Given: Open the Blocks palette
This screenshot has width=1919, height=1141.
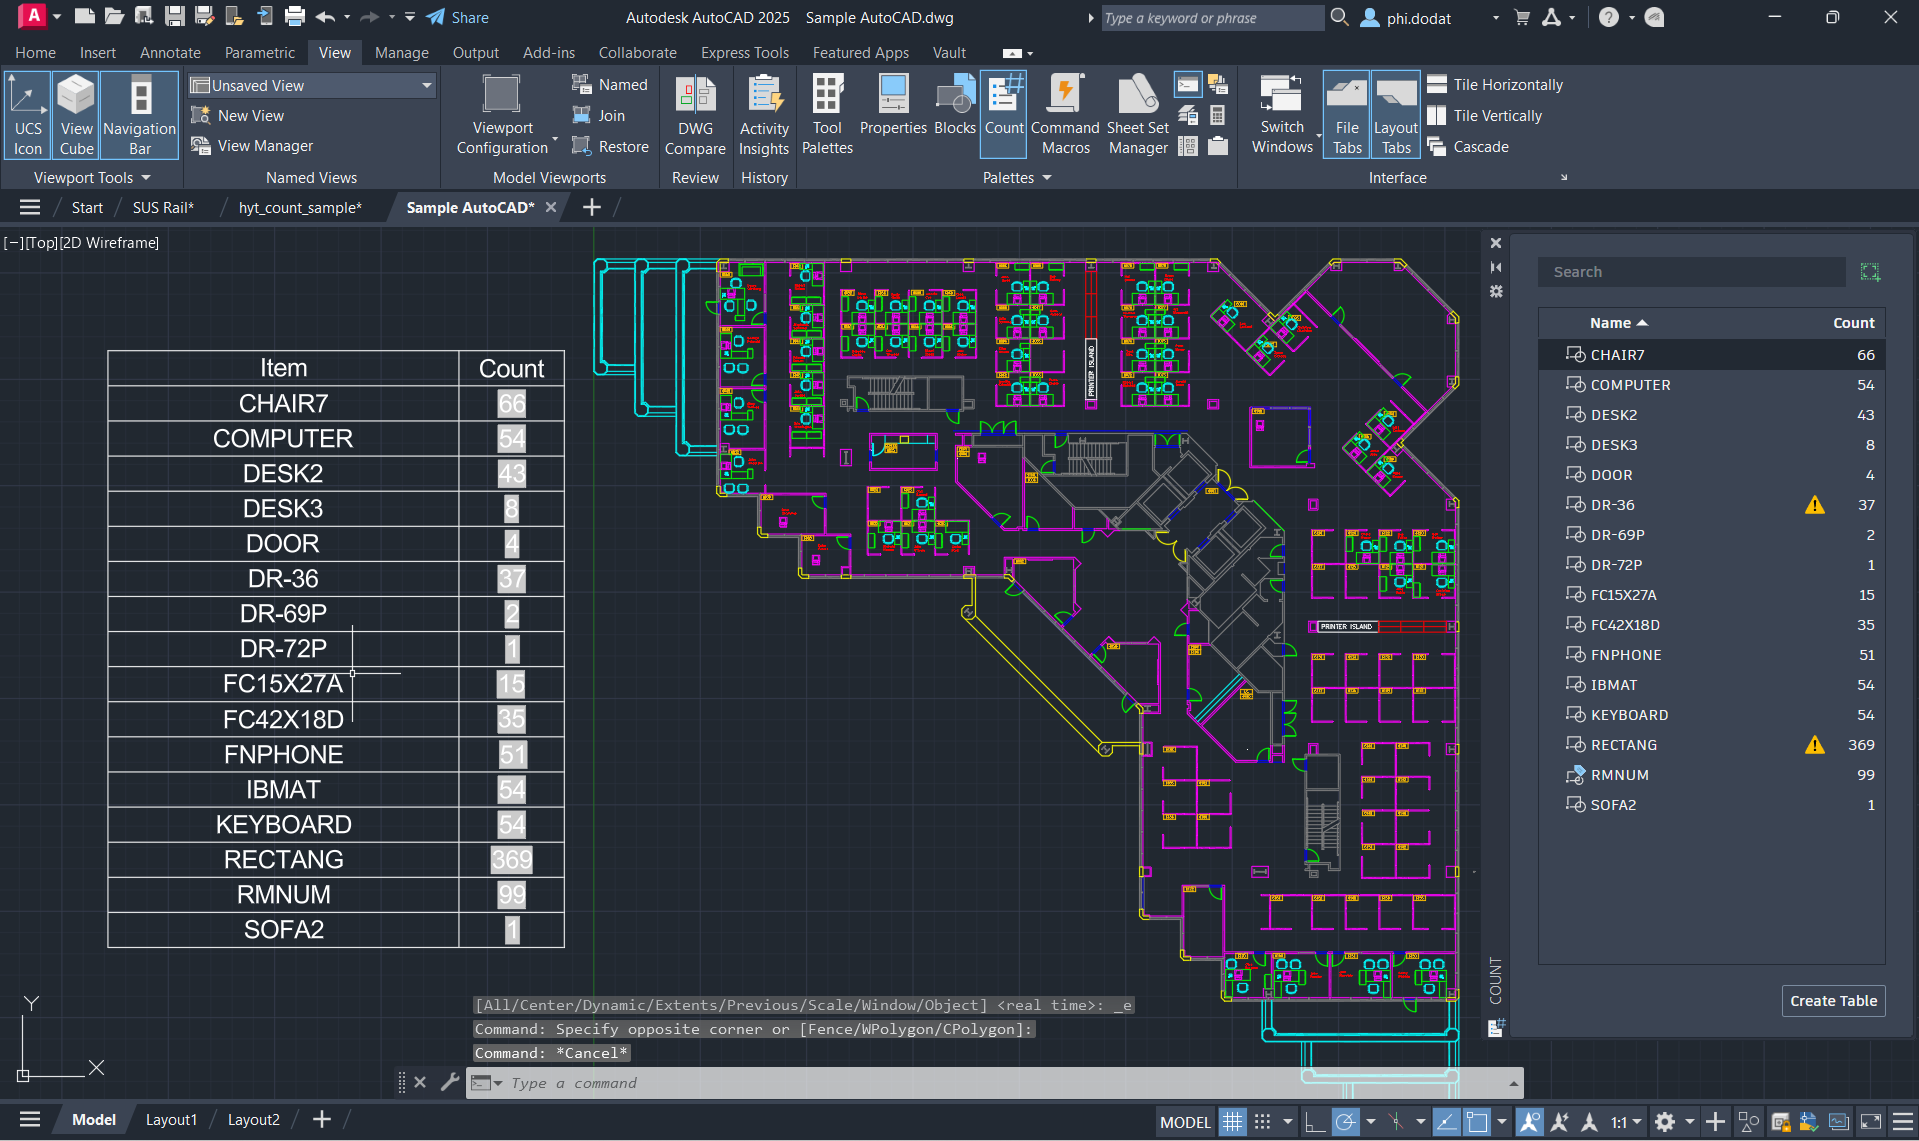Looking at the screenshot, I should coord(955,105).
